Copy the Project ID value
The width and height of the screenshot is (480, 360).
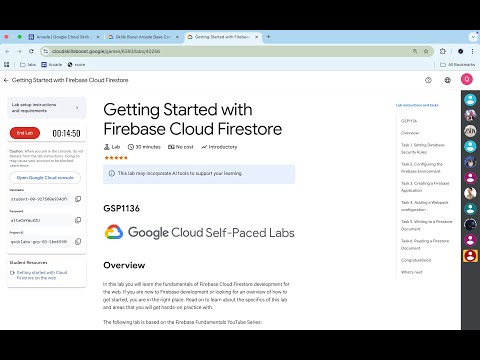click(78, 241)
